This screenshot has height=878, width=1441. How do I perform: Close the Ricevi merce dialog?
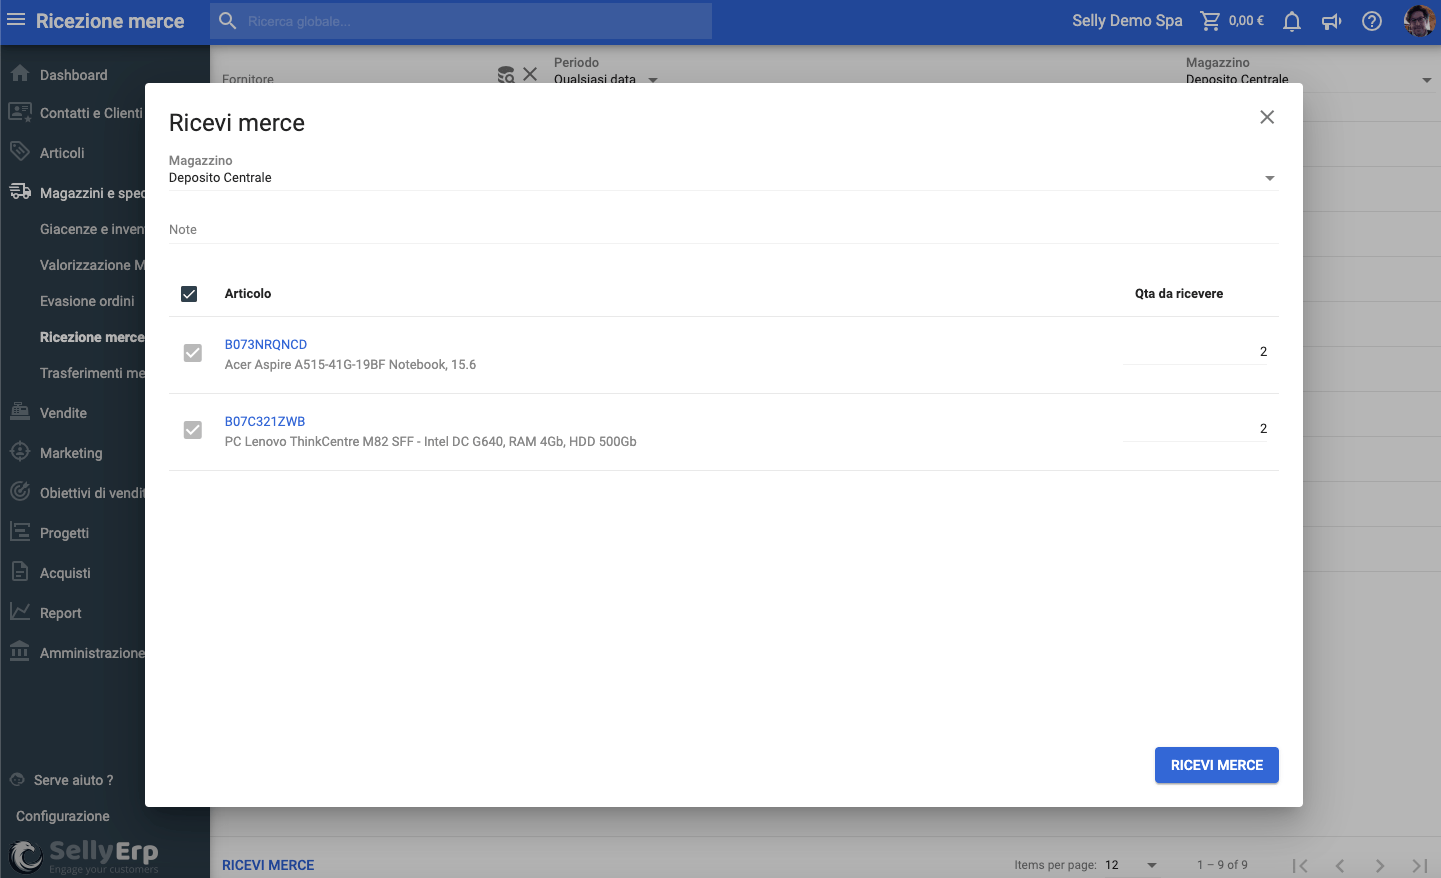coord(1267,117)
